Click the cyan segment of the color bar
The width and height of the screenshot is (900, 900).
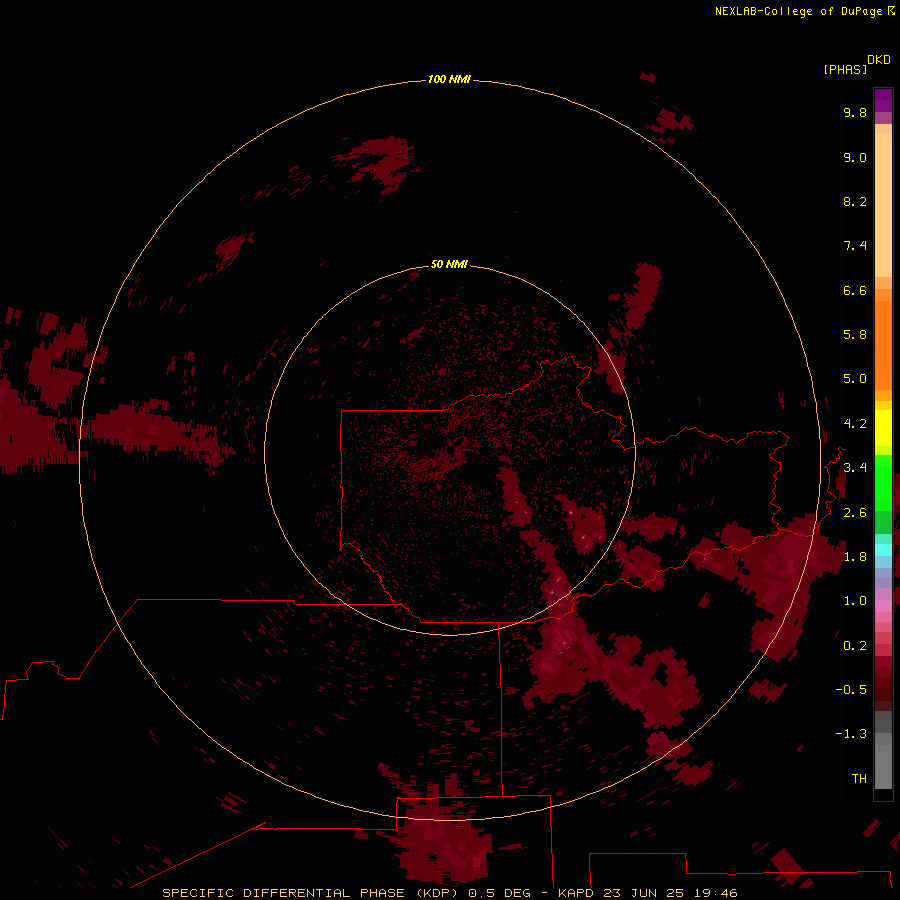tap(883, 549)
